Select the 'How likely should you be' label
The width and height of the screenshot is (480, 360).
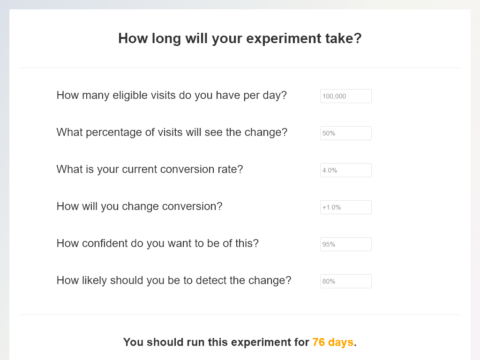[x=174, y=280]
